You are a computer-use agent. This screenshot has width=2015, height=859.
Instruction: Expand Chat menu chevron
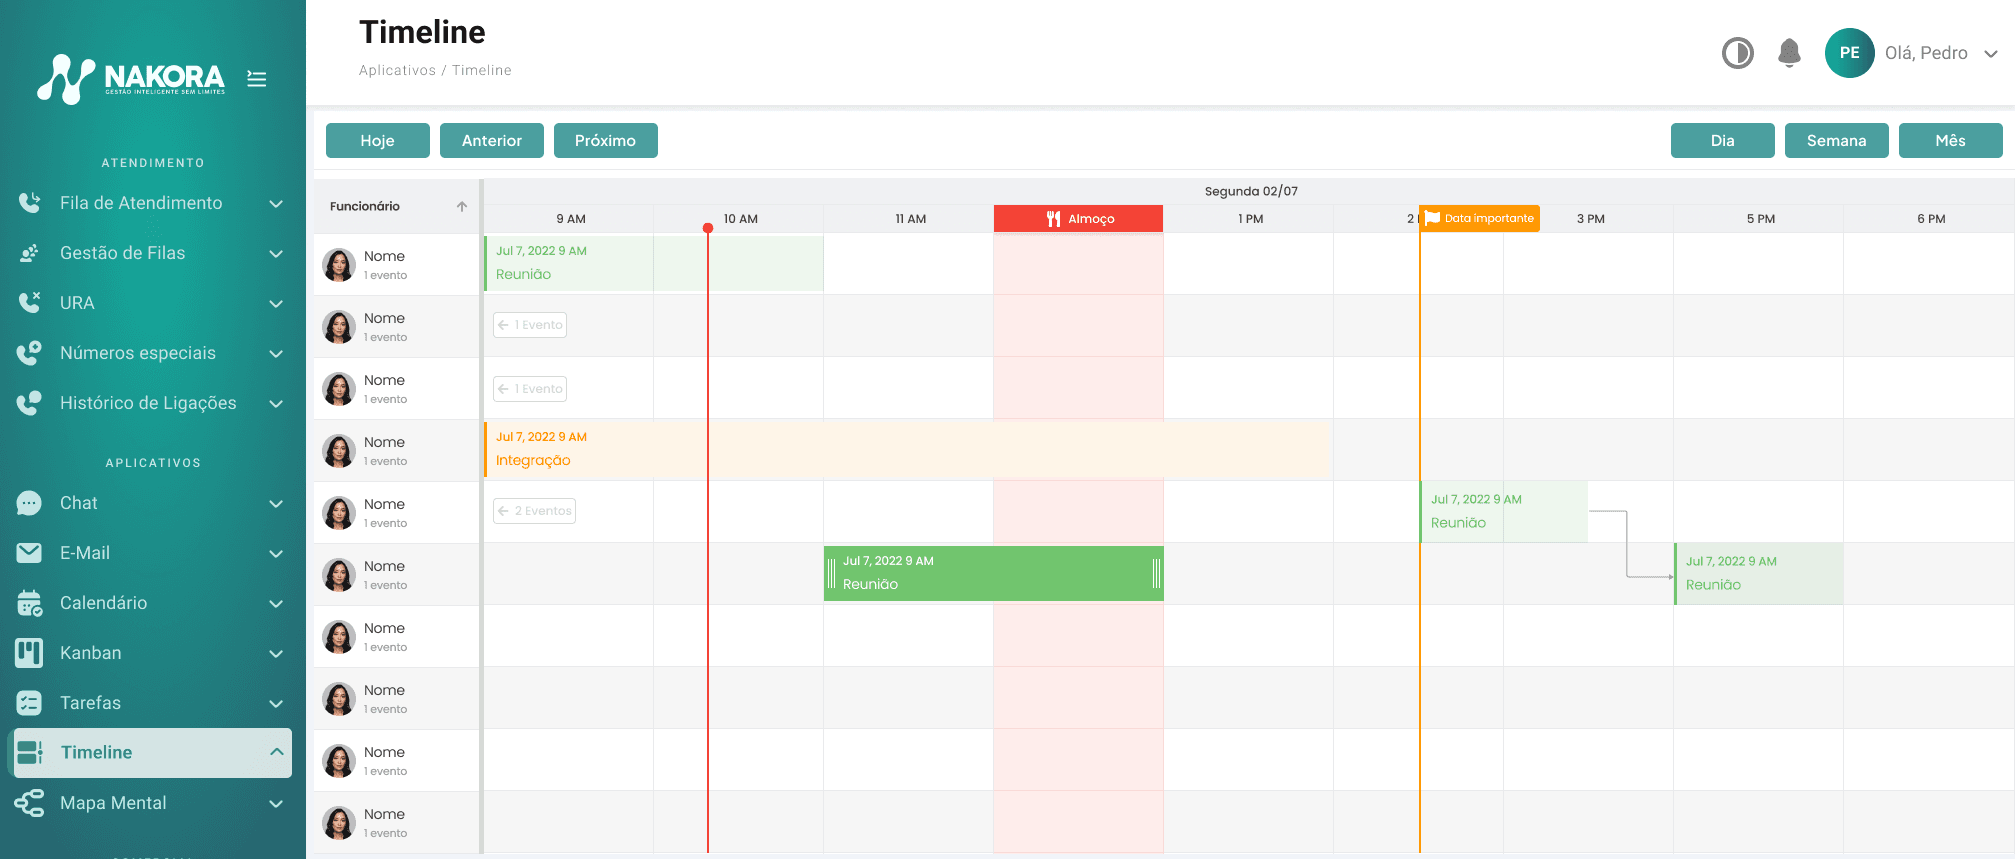[276, 504]
